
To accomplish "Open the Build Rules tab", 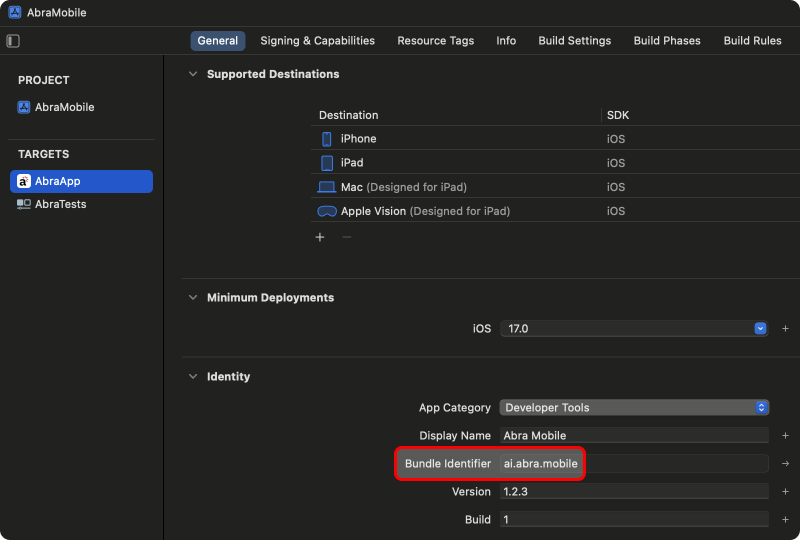I will coord(752,41).
